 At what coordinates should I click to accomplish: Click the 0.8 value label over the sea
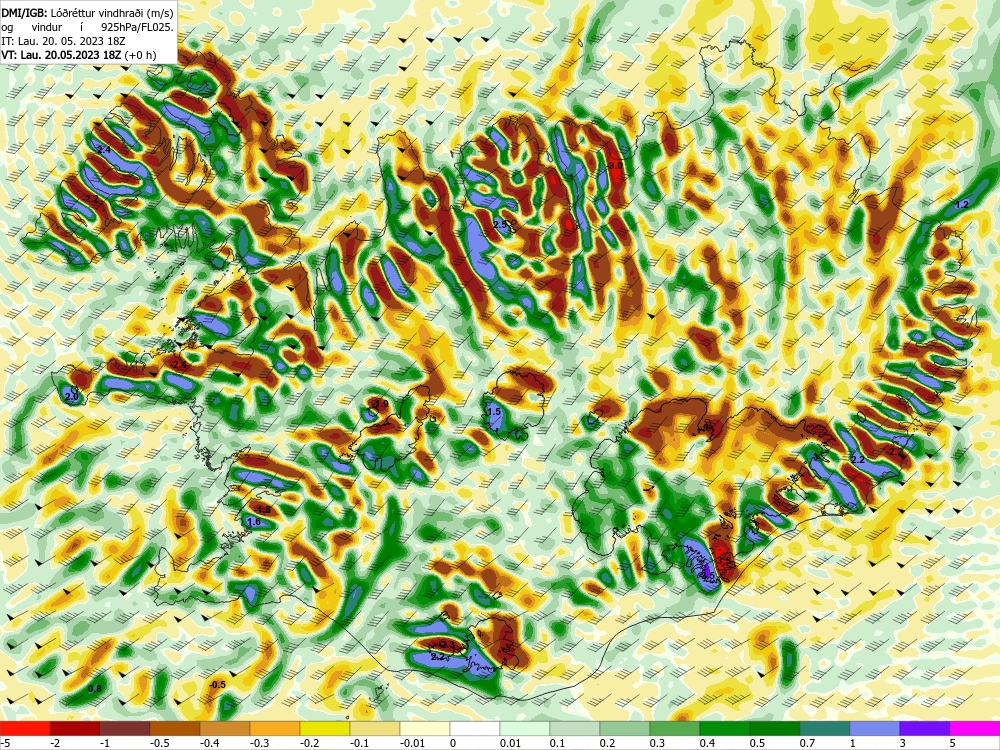coord(94,689)
